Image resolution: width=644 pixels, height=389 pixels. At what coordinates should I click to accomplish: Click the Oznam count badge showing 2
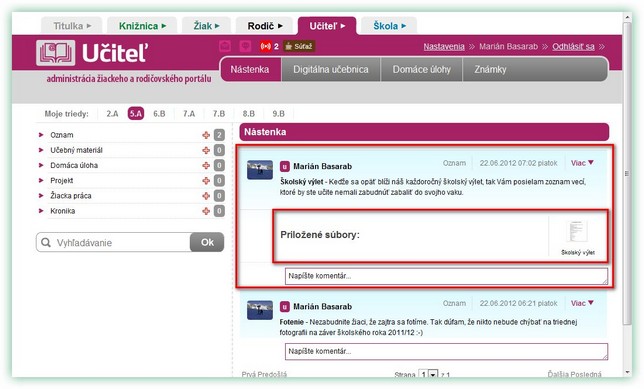219,135
